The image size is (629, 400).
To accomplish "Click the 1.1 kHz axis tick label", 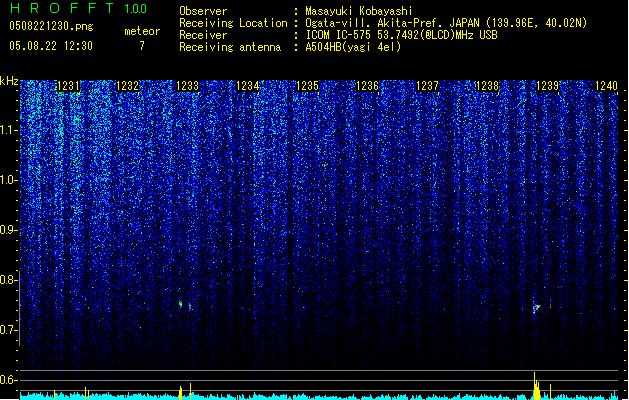I will point(8,130).
